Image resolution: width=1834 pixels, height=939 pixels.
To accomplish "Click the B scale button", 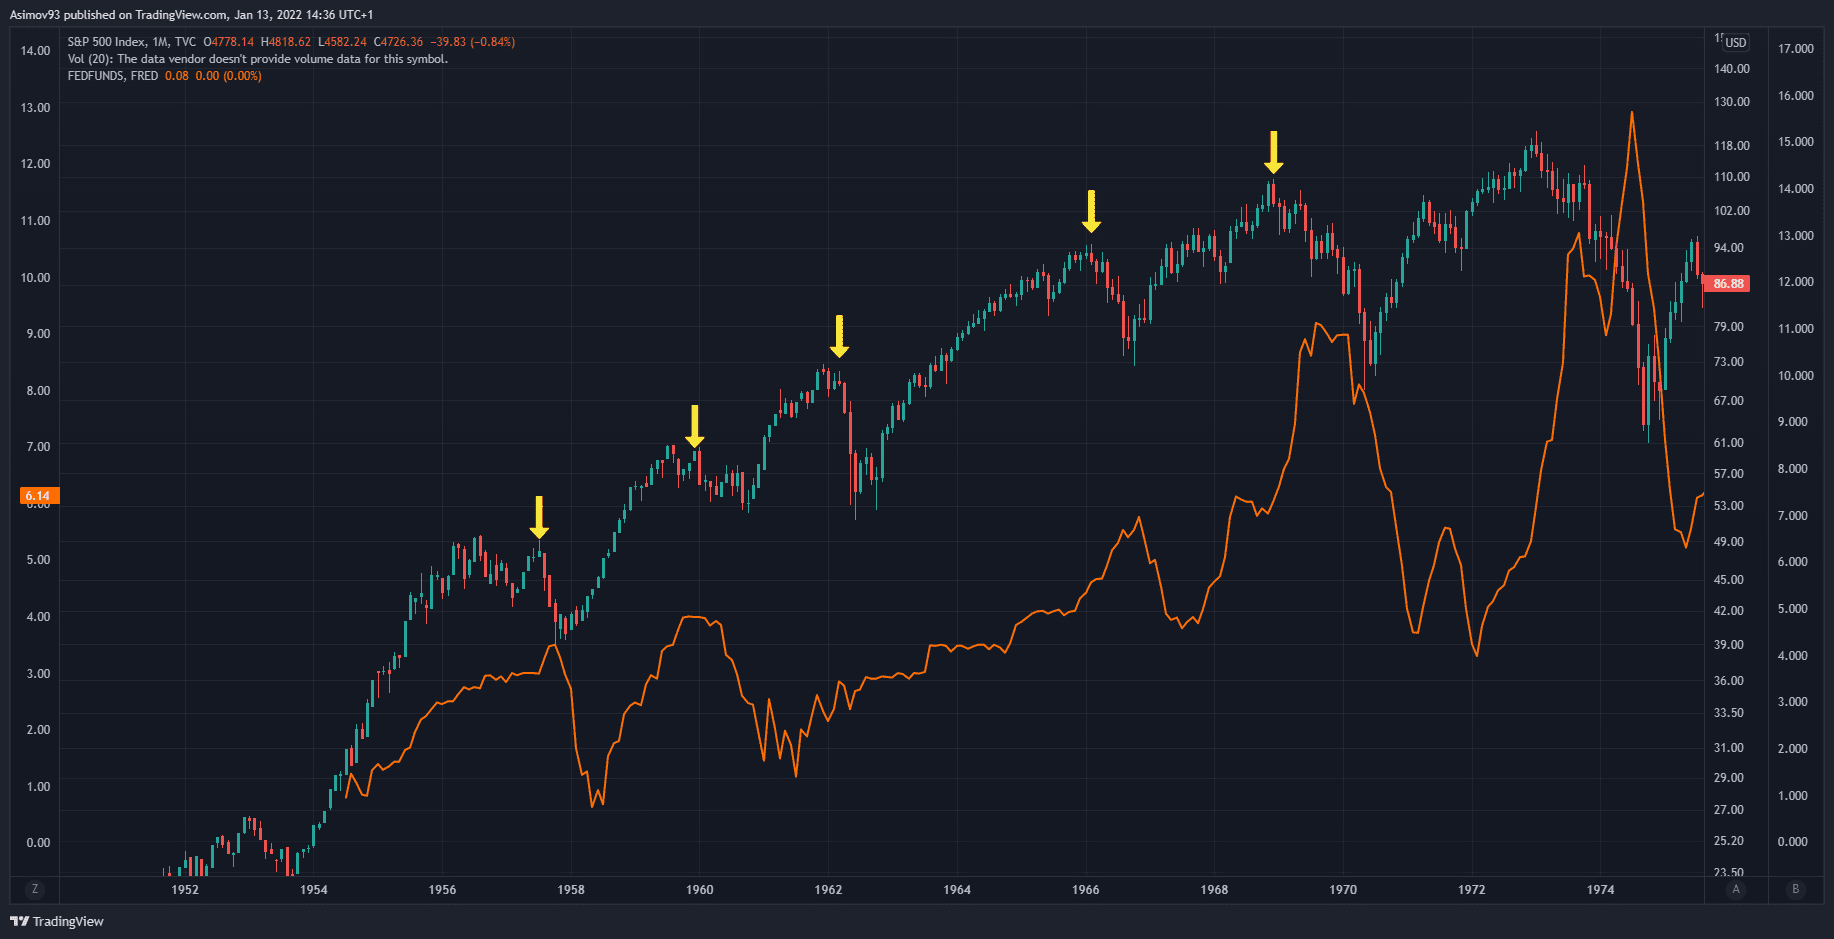I will pyautogui.click(x=1795, y=889).
